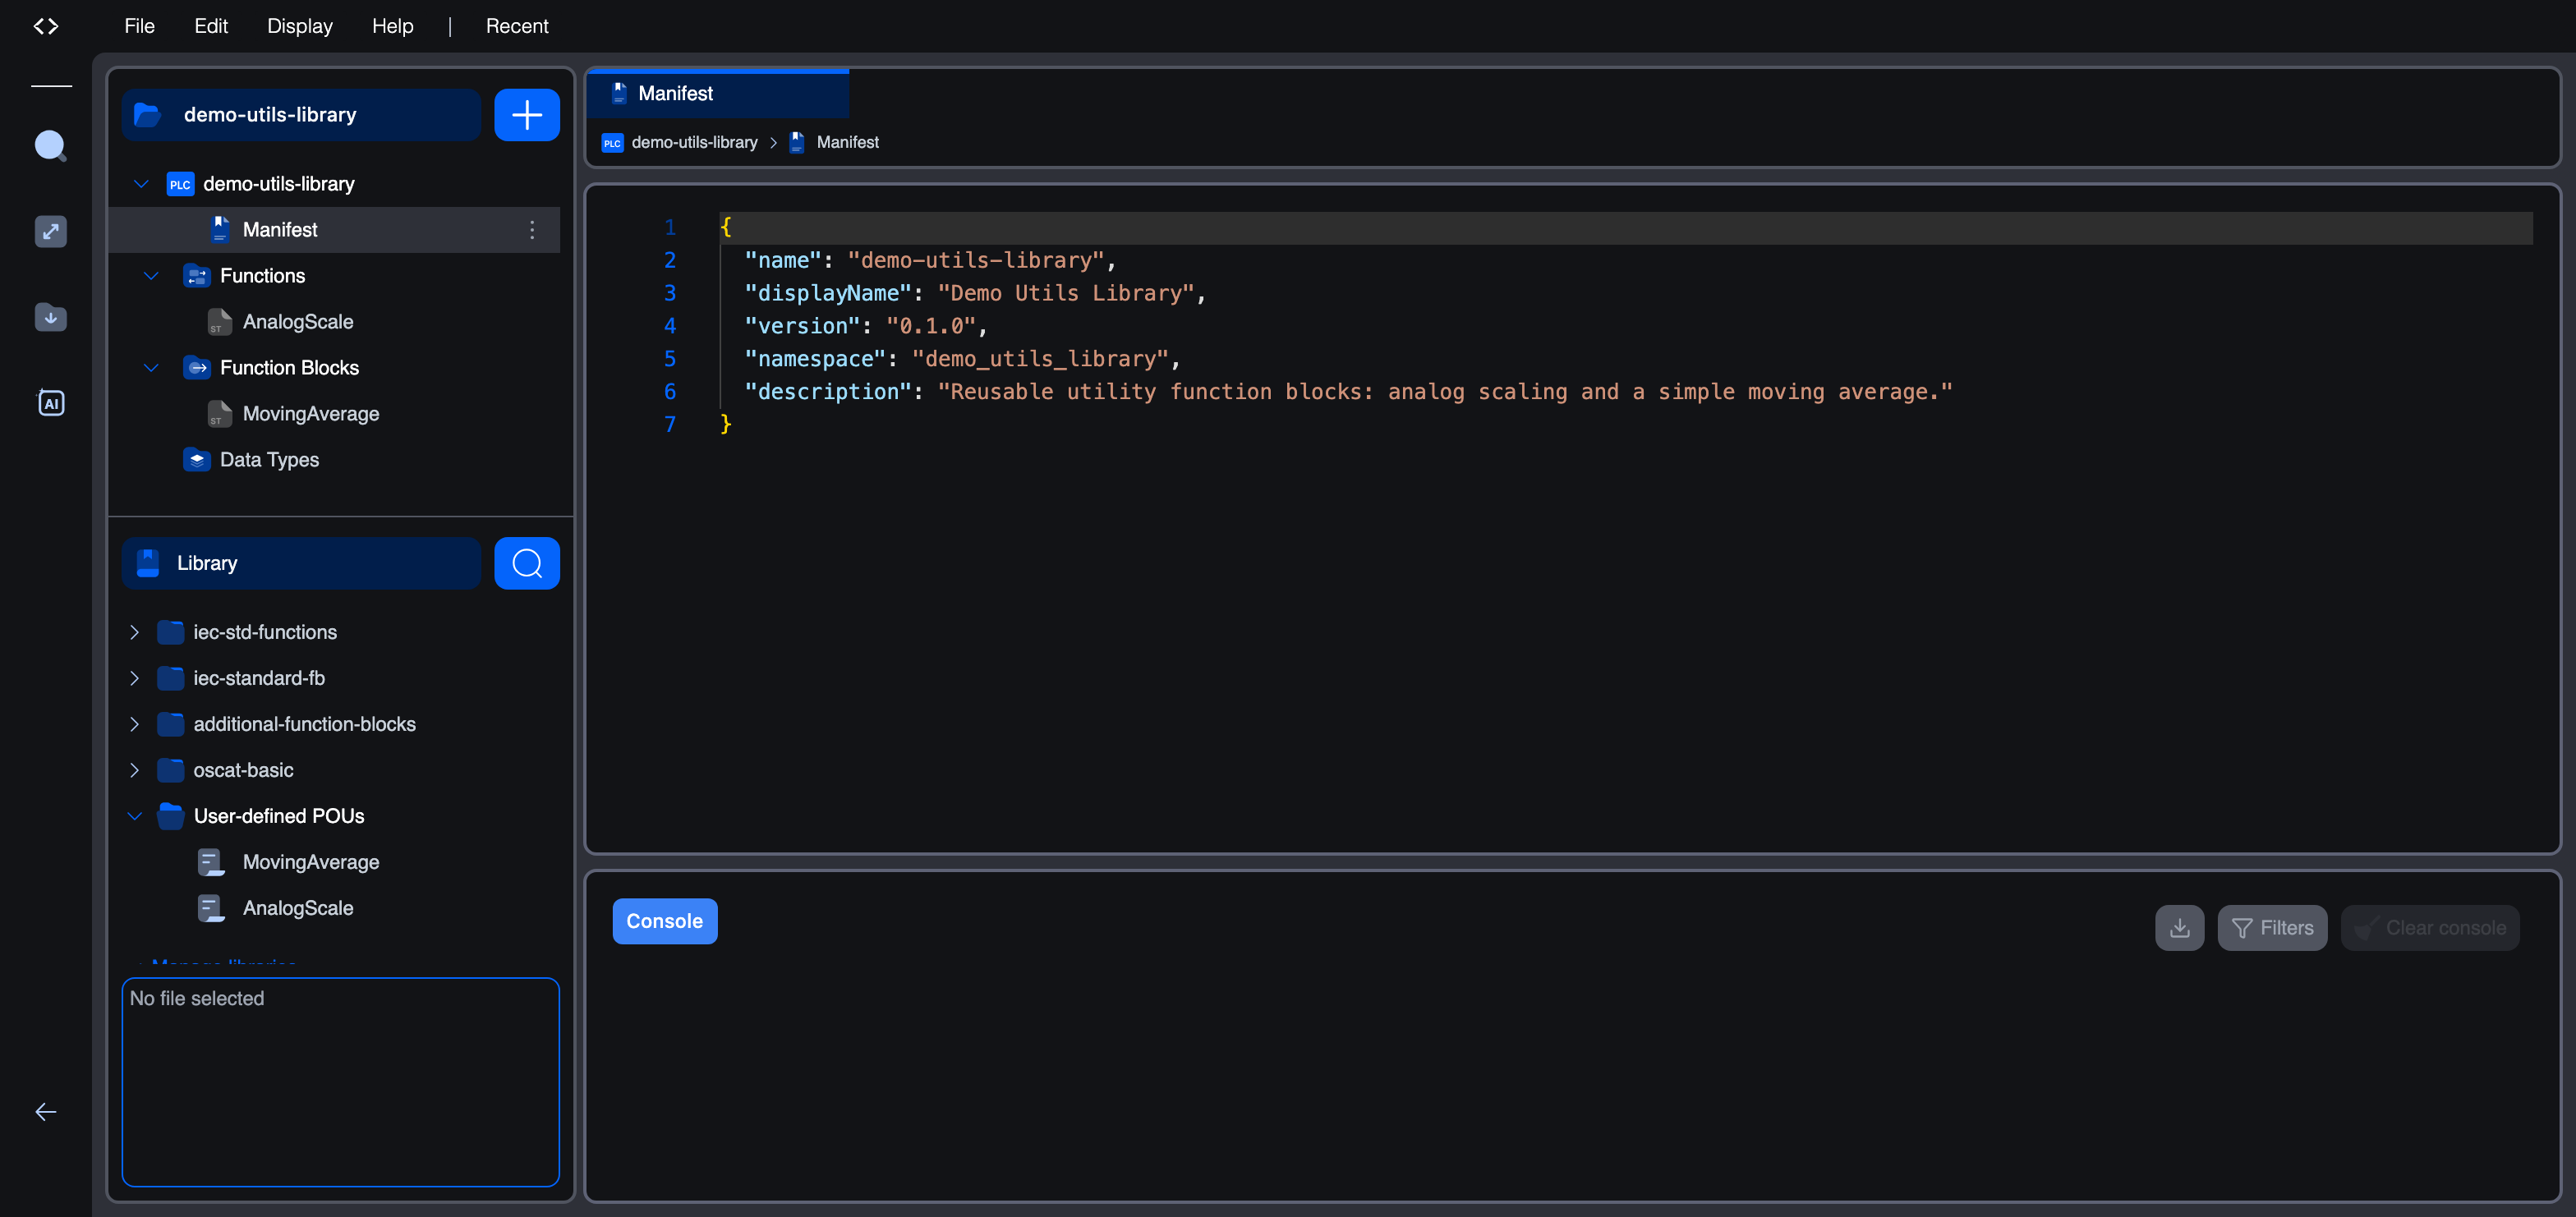Open the Recent menu
Viewport: 2576px width, 1217px height.
click(517, 26)
